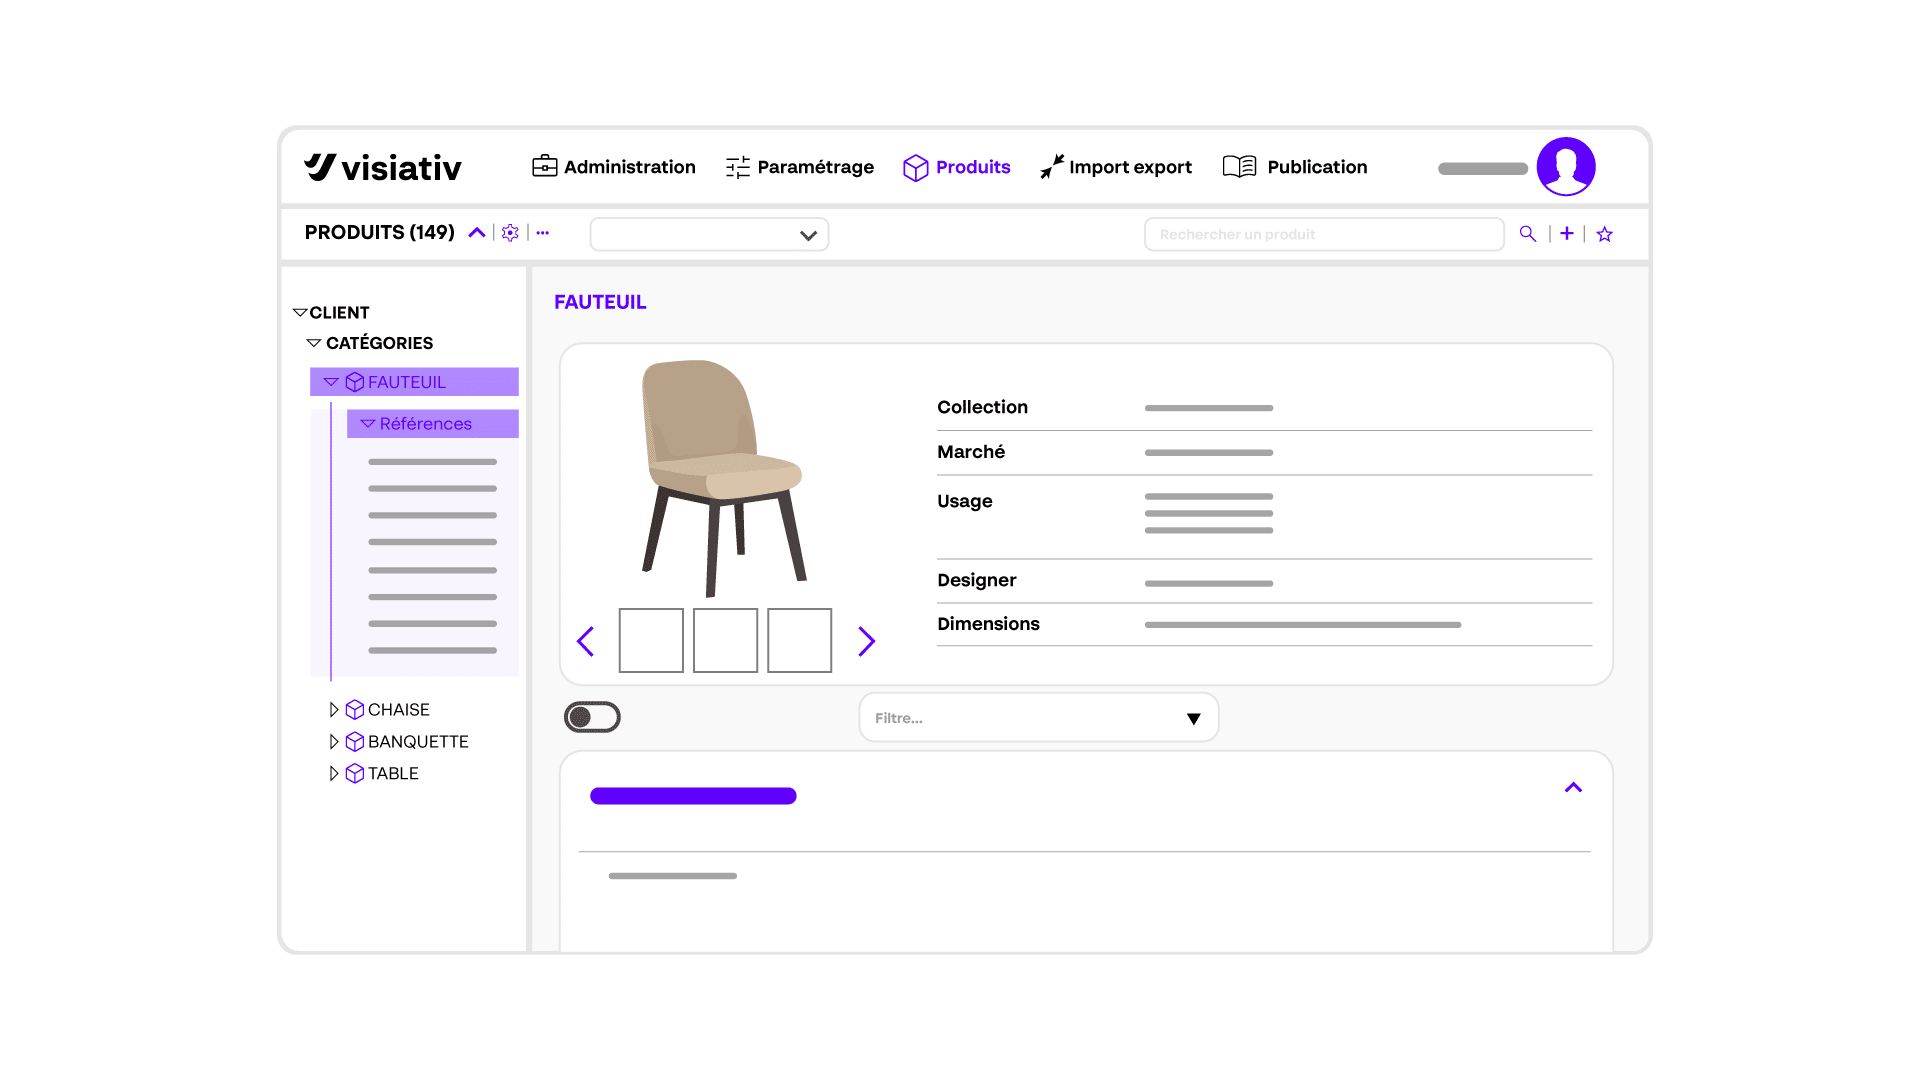Click the Administration briefcase icon

[544, 166]
